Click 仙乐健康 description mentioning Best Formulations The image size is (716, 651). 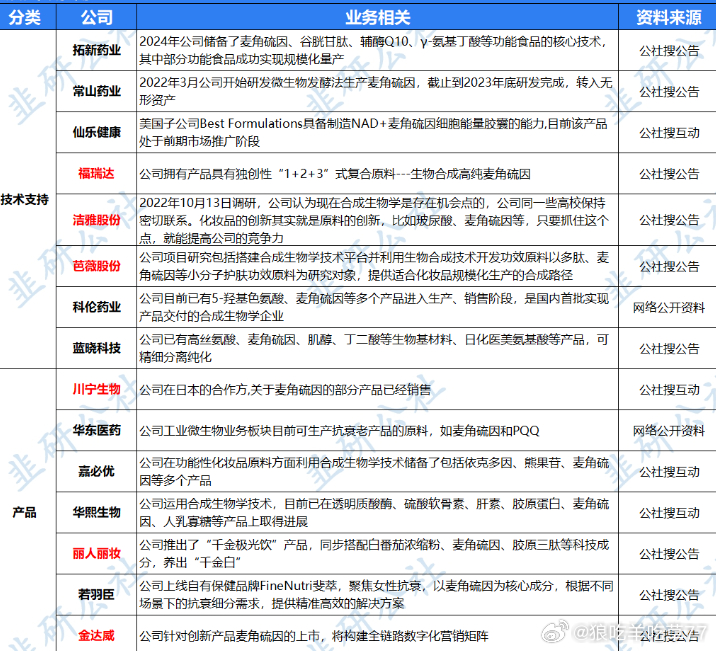pyautogui.click(x=373, y=132)
